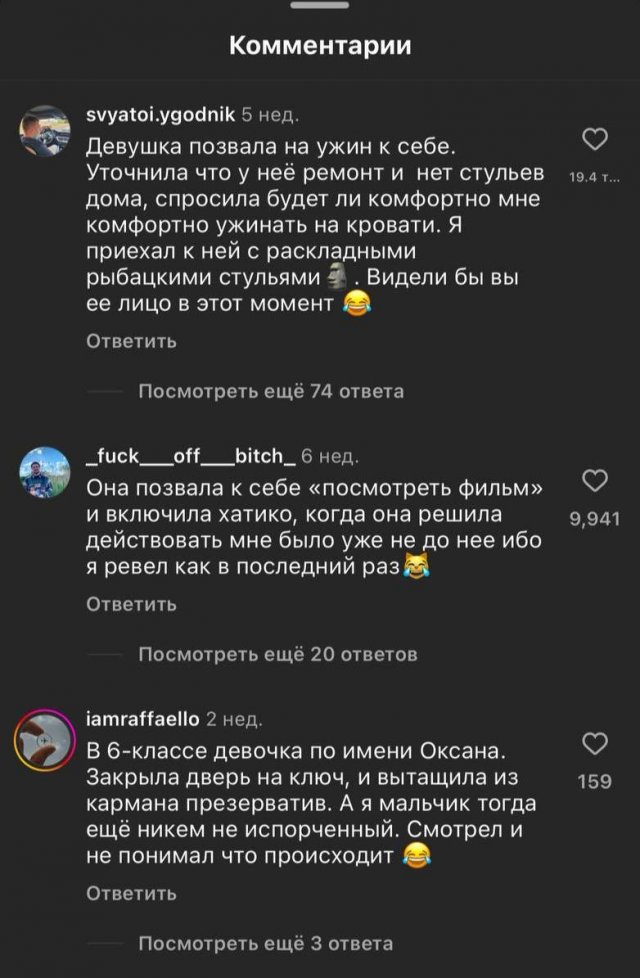Tap the Комментарии sheet title

point(320,46)
